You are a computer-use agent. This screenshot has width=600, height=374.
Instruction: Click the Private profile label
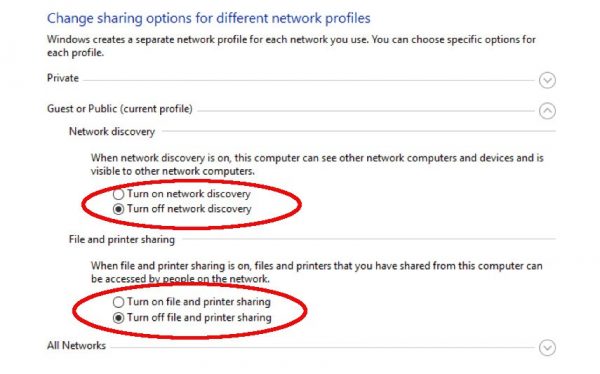click(x=63, y=78)
